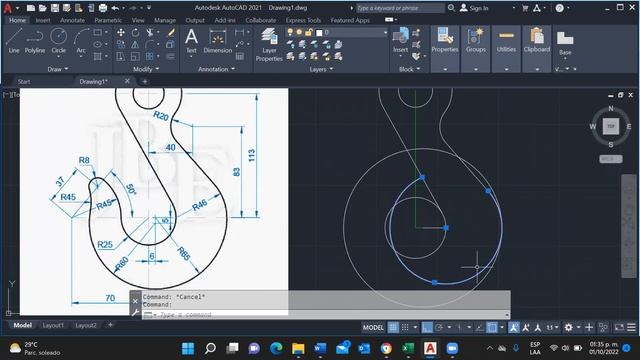Select the Ellipse tool in Draw panel
The image size is (640, 360).
98,44
